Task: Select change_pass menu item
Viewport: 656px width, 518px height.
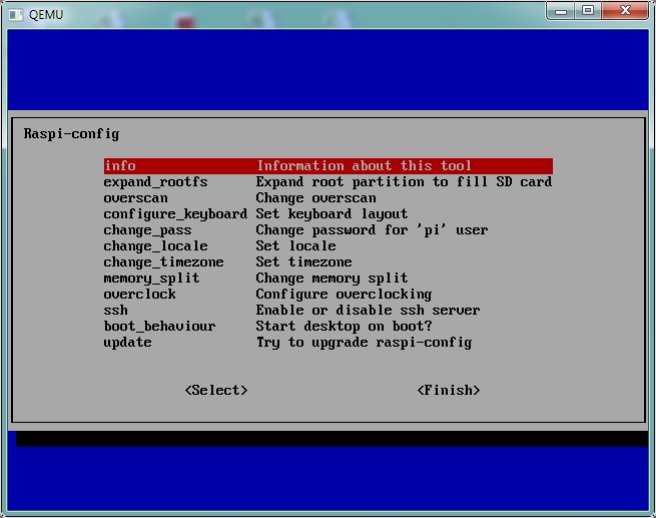Action: [148, 230]
